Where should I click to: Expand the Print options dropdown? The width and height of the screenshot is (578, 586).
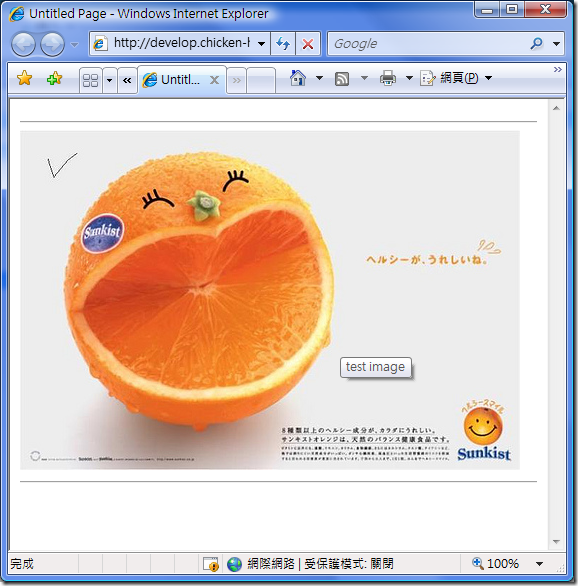(409, 78)
